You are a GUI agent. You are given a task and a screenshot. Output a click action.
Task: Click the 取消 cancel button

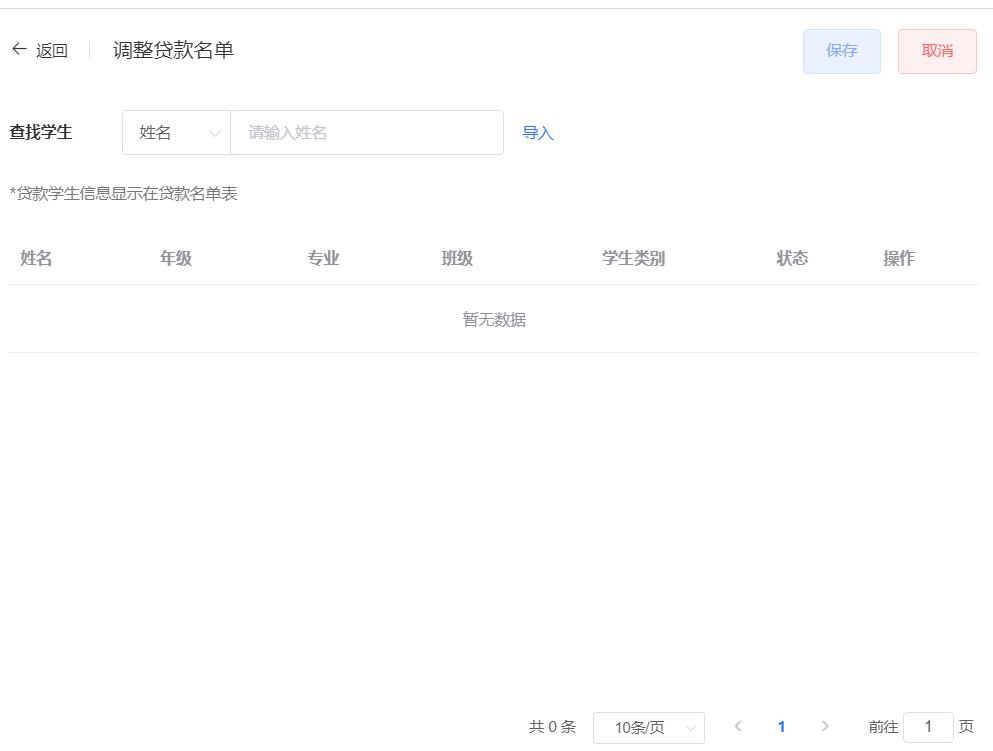[x=936, y=51]
